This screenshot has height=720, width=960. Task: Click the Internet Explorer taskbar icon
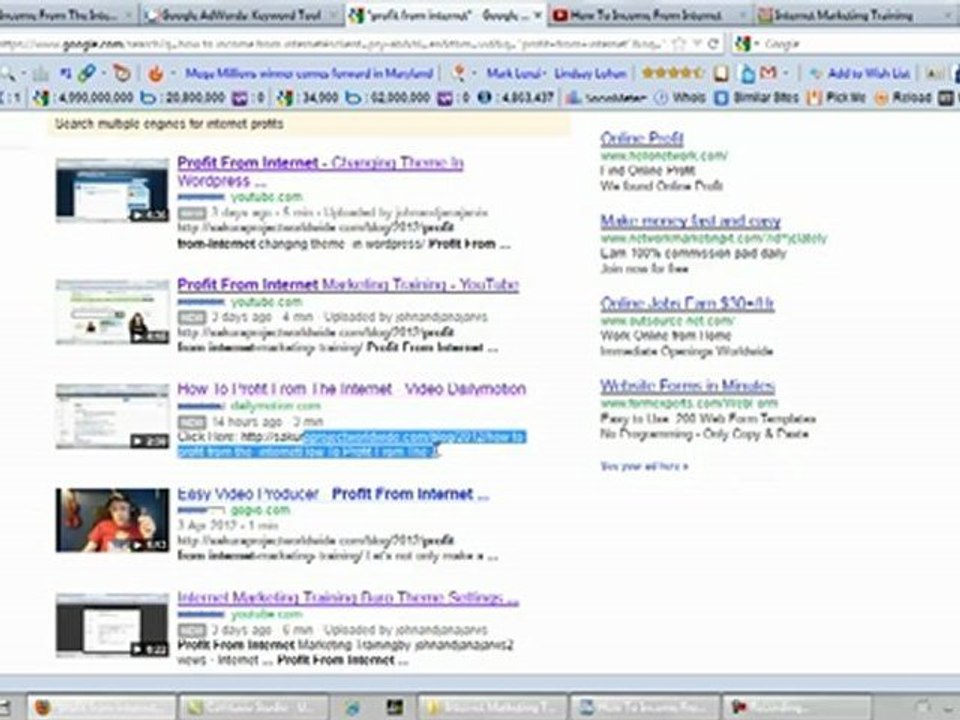coord(353,708)
